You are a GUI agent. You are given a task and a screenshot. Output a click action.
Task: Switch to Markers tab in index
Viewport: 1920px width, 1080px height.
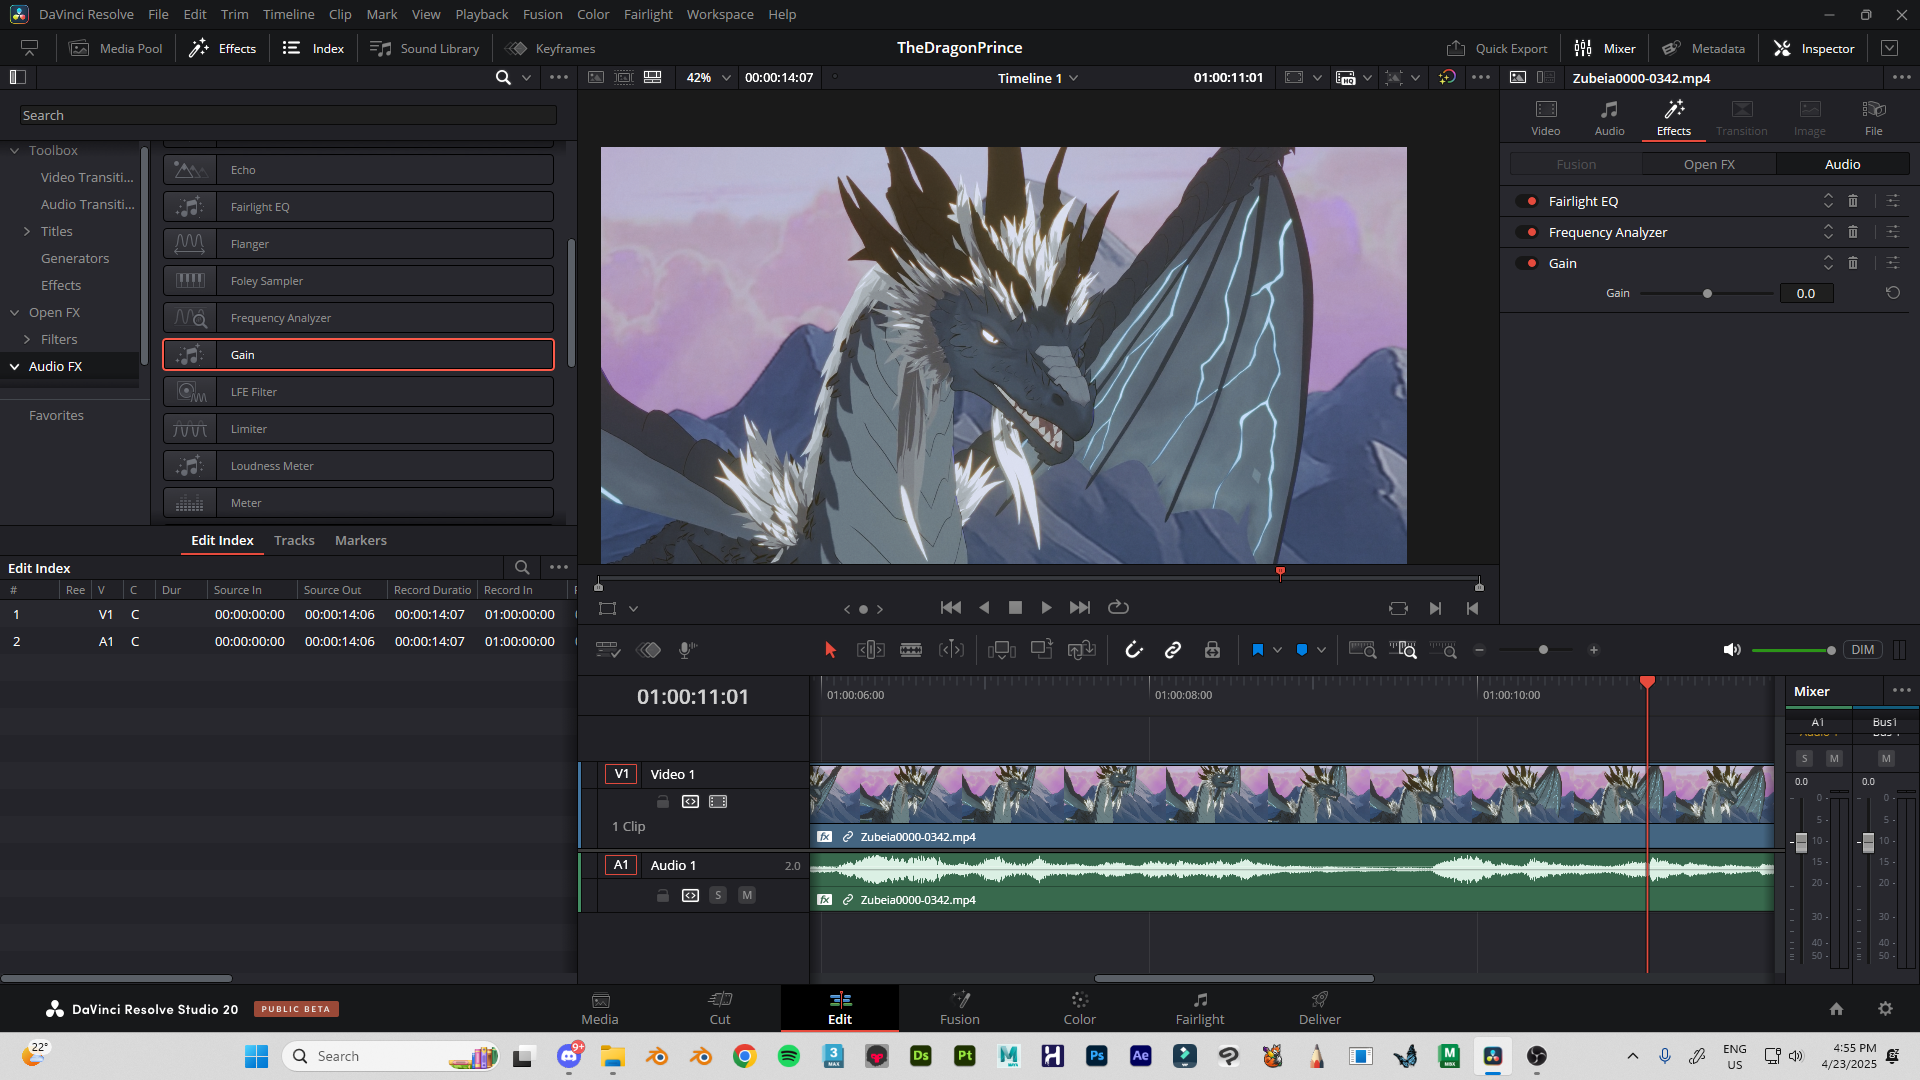pyautogui.click(x=360, y=540)
